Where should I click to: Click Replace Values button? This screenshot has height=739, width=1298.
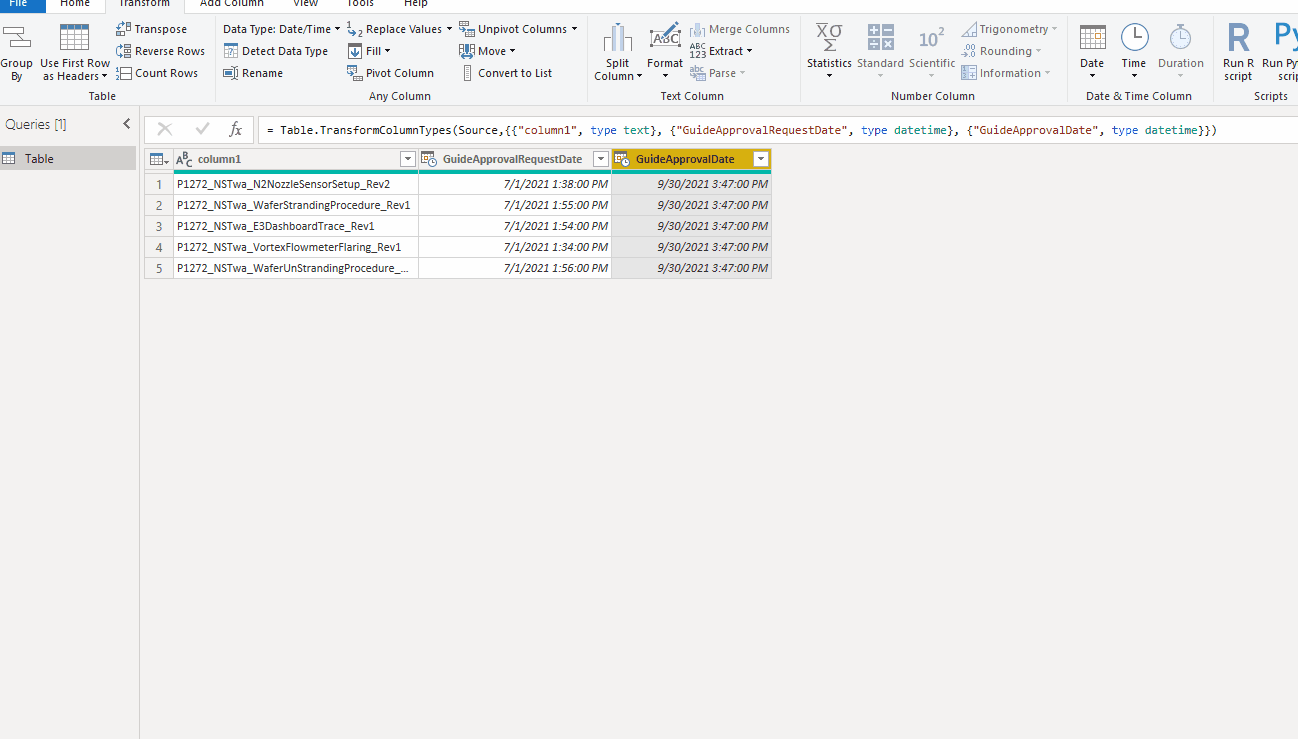pos(400,29)
